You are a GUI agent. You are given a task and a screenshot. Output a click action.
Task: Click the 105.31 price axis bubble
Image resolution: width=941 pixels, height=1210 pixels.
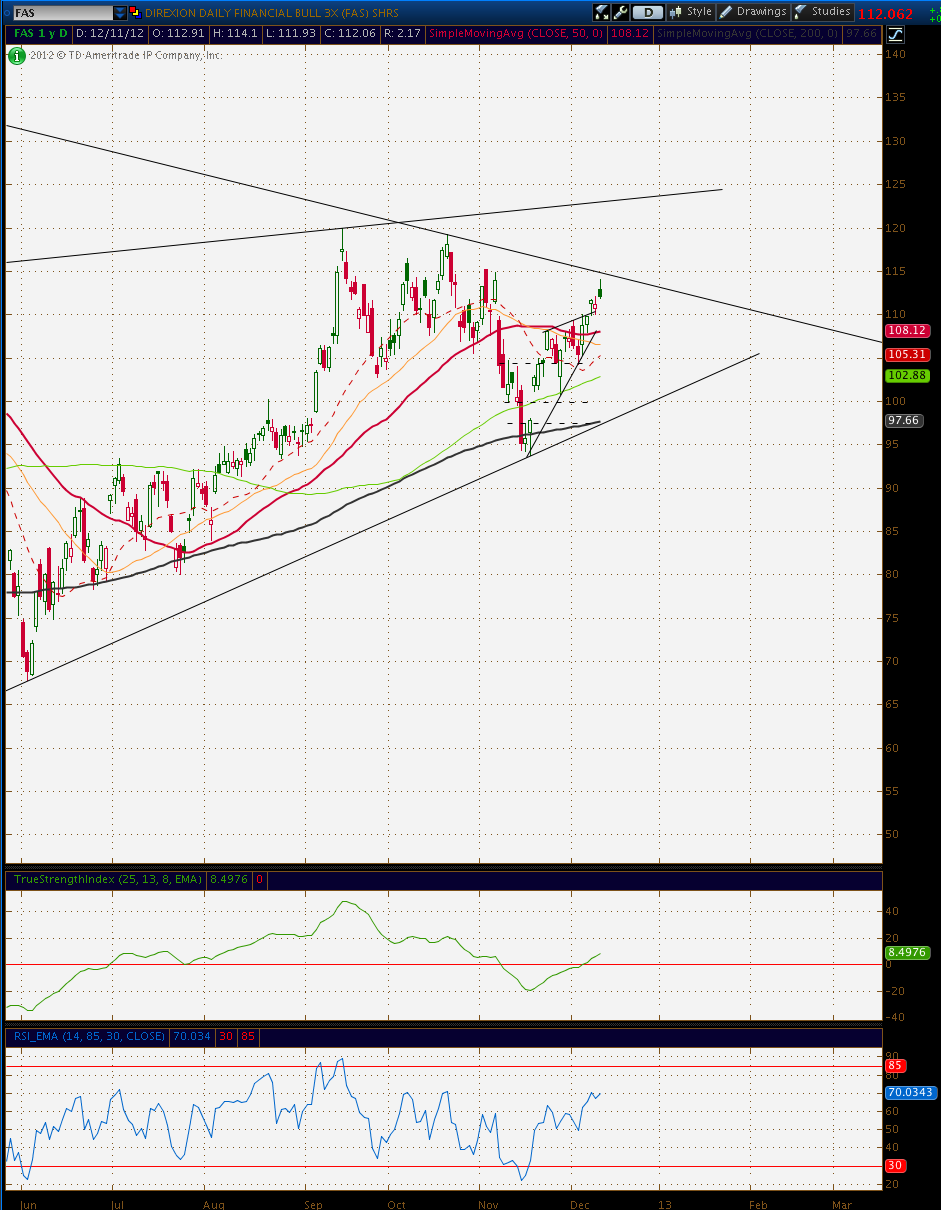[907, 354]
